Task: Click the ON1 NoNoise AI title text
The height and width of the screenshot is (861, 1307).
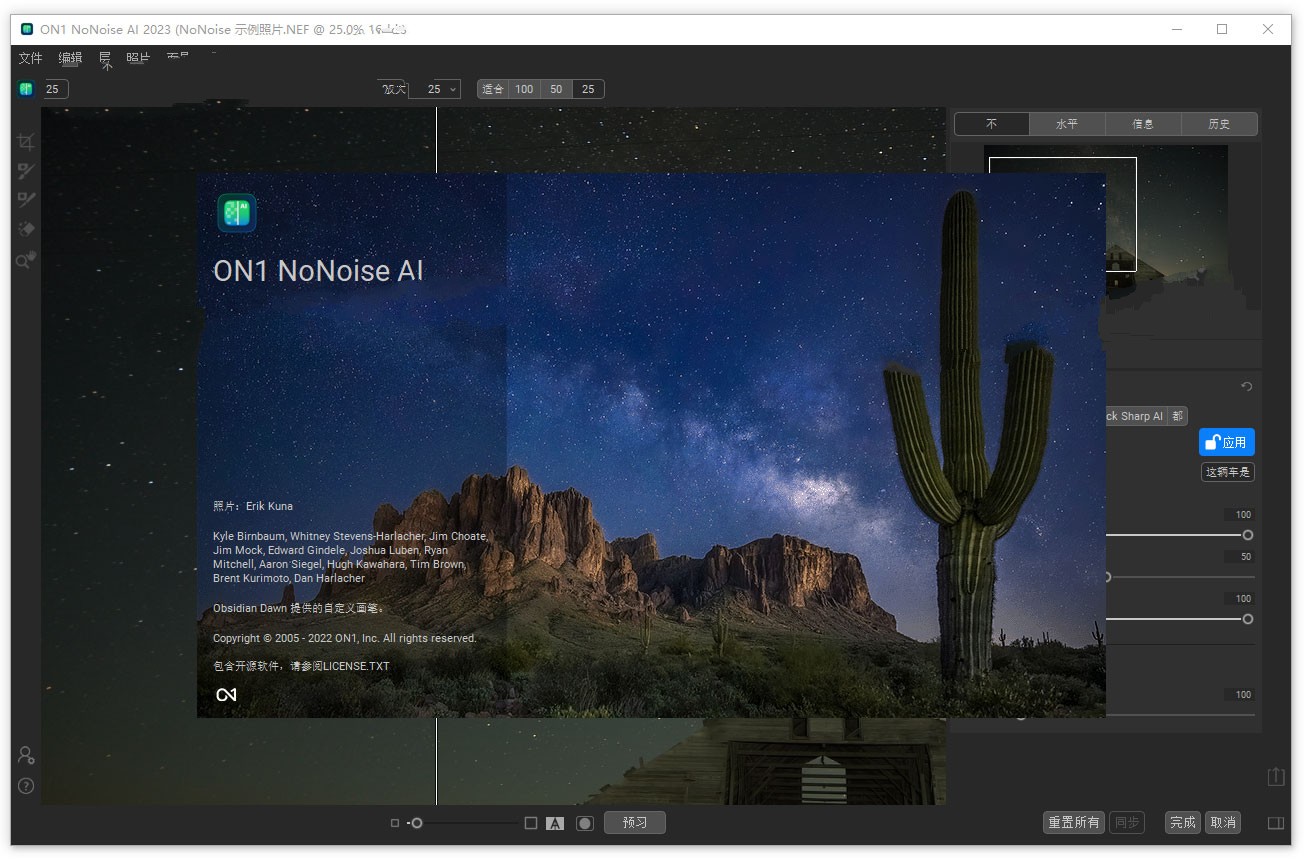Action: [x=319, y=271]
